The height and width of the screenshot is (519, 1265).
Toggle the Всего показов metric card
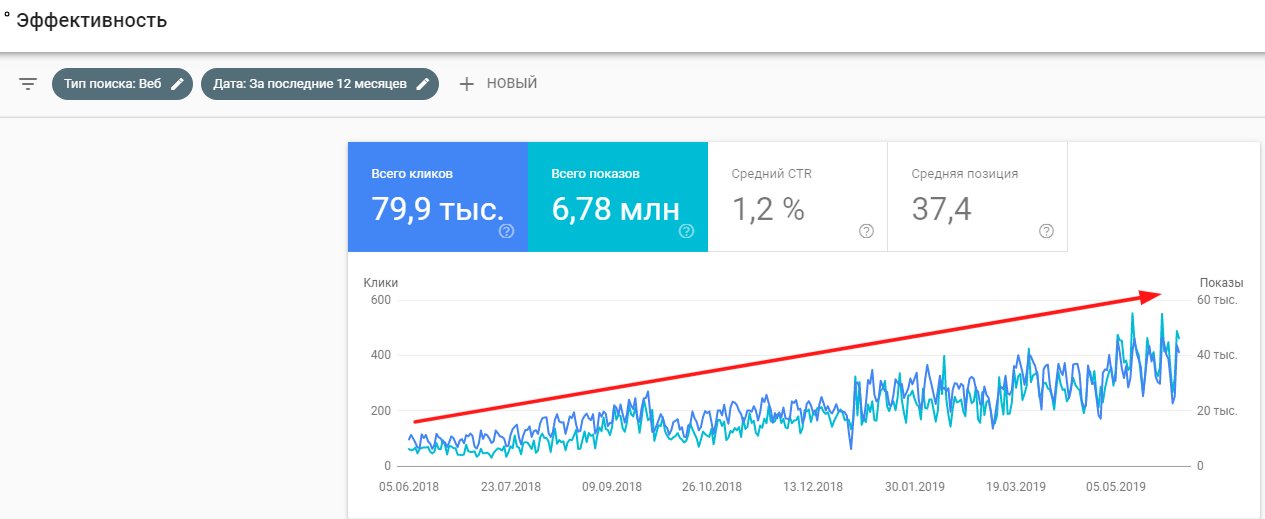(618, 196)
